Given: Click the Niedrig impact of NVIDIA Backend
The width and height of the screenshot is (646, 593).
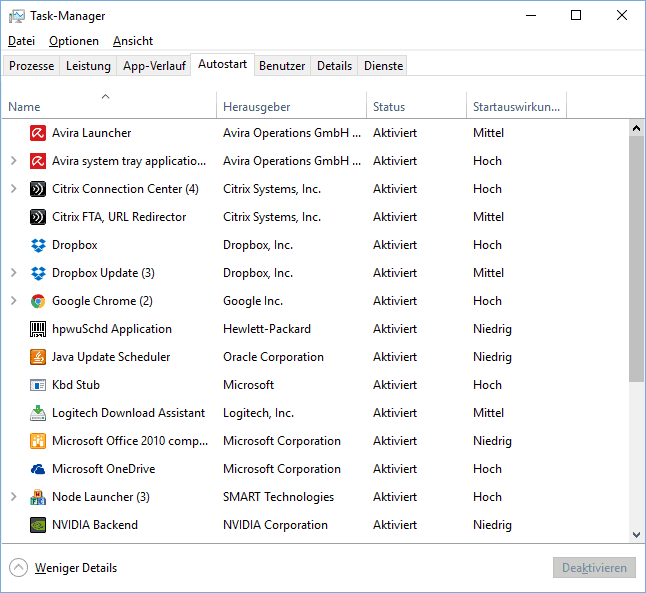Looking at the screenshot, I should pos(492,525).
